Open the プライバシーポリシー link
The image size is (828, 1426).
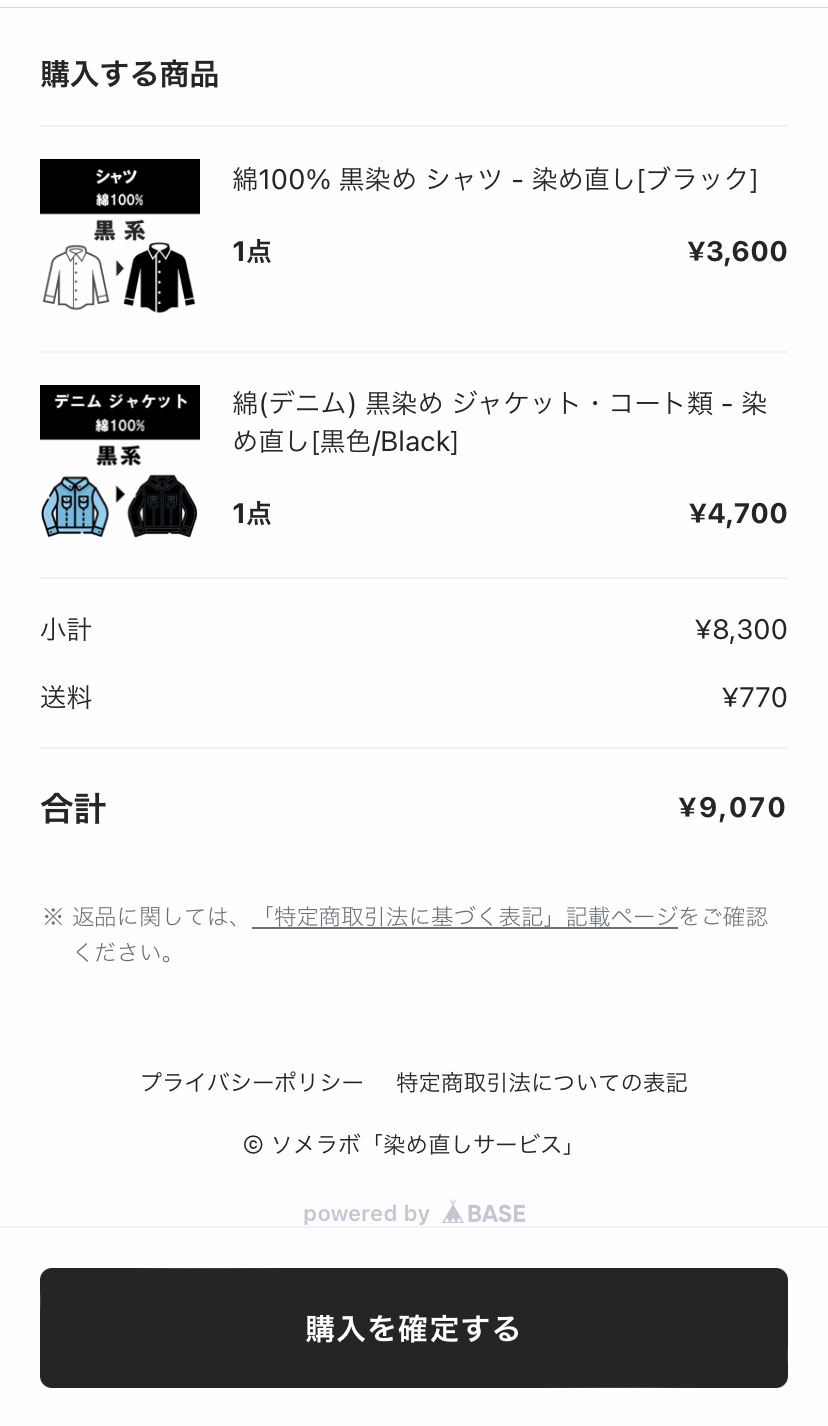pyautogui.click(x=252, y=1082)
